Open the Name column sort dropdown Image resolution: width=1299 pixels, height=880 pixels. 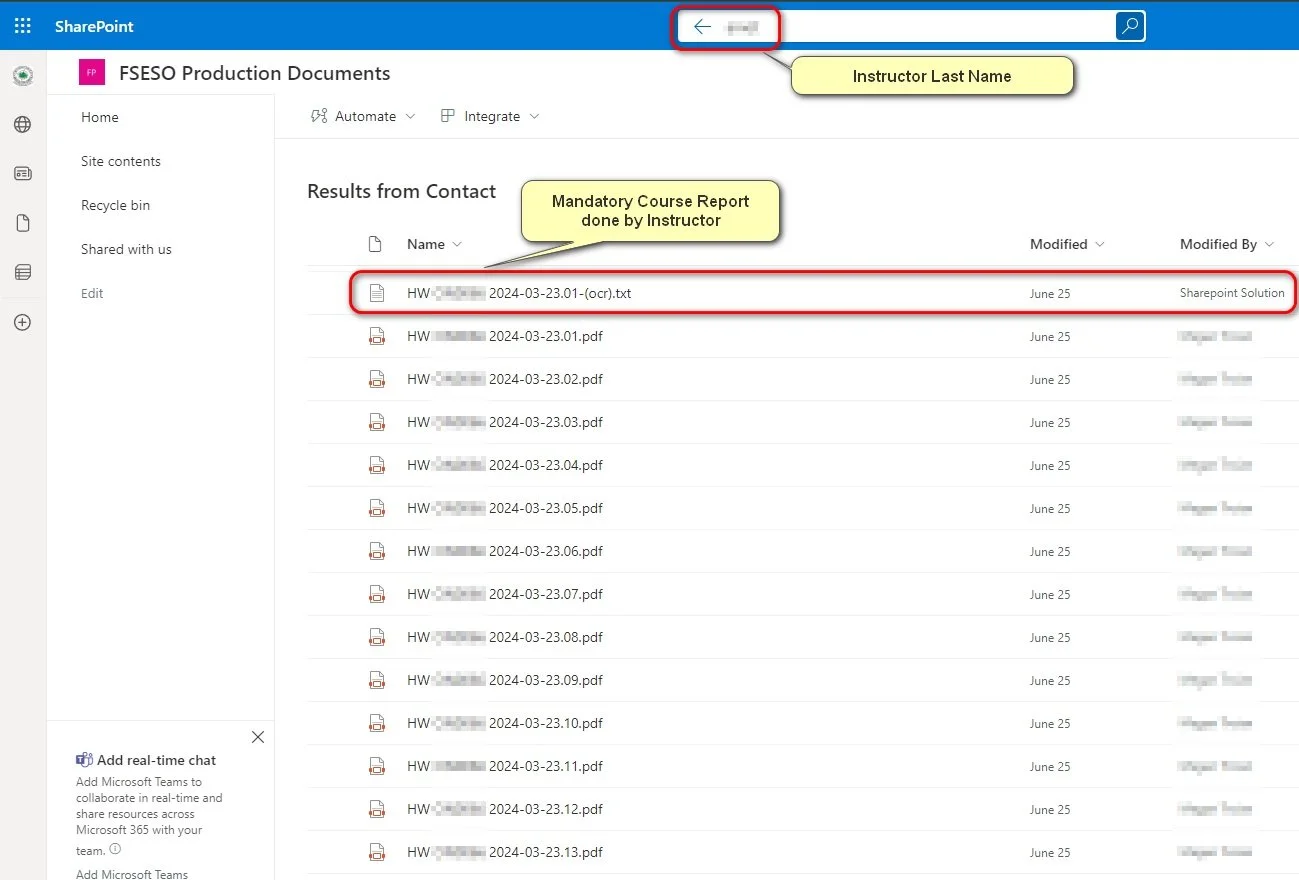pos(456,244)
